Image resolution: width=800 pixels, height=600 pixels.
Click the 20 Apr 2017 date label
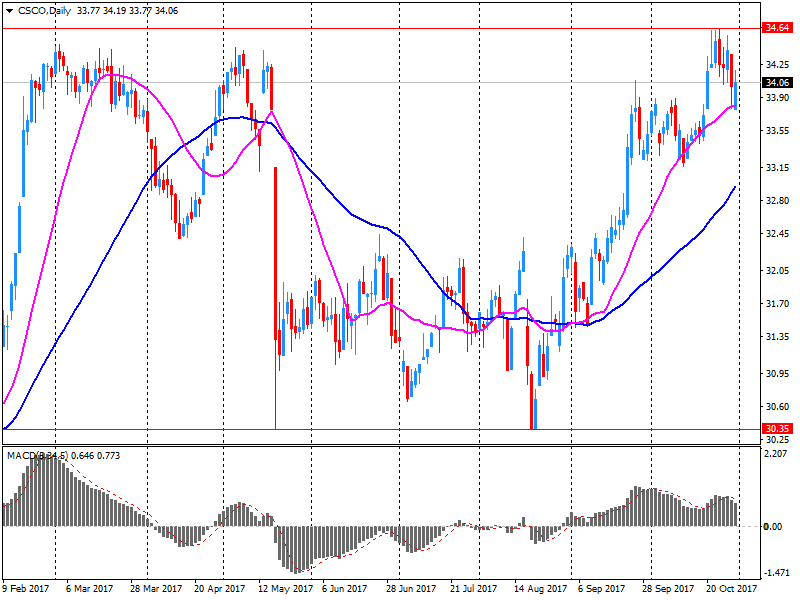point(219,588)
